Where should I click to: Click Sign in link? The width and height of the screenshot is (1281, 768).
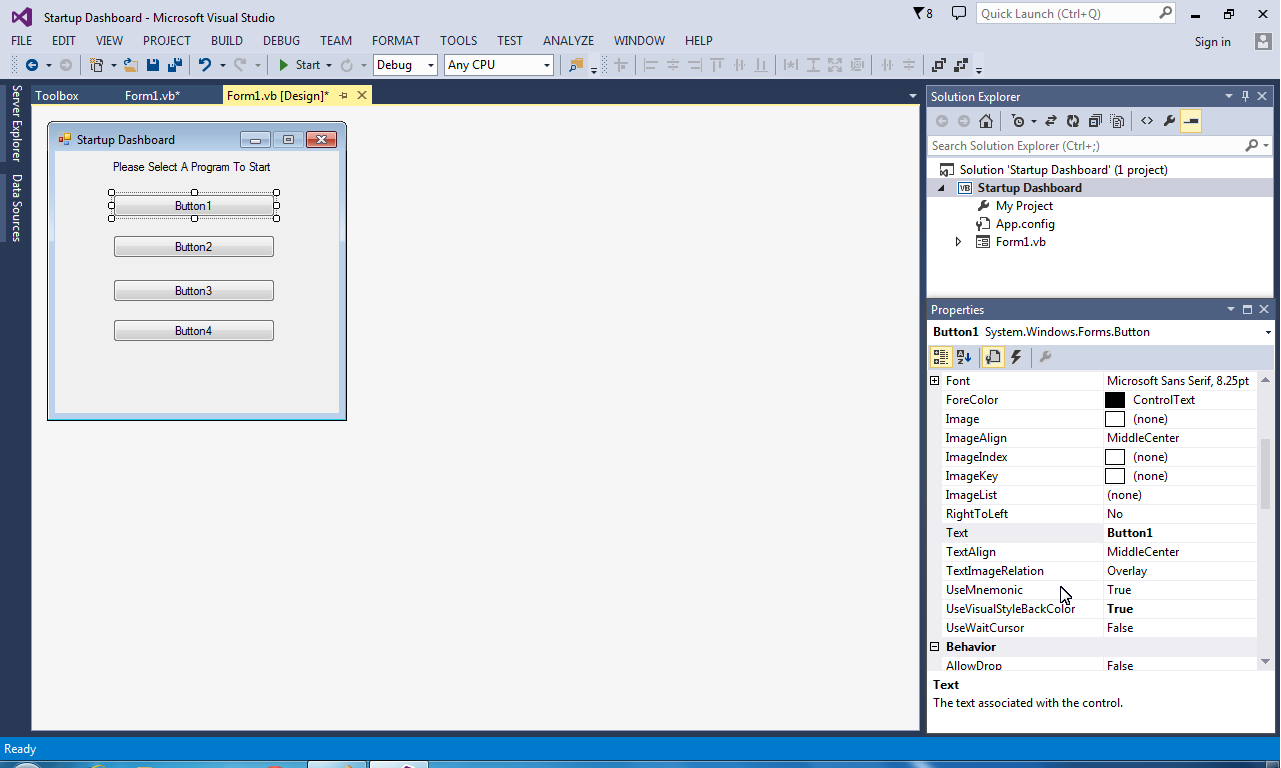pos(1212,42)
